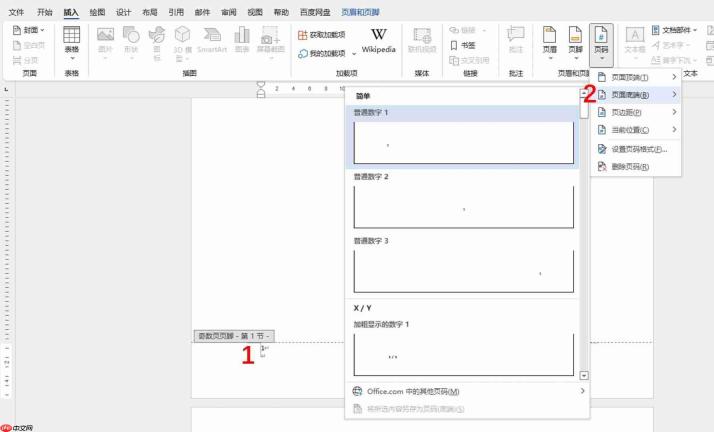Click the 页码 page number button

point(601,44)
